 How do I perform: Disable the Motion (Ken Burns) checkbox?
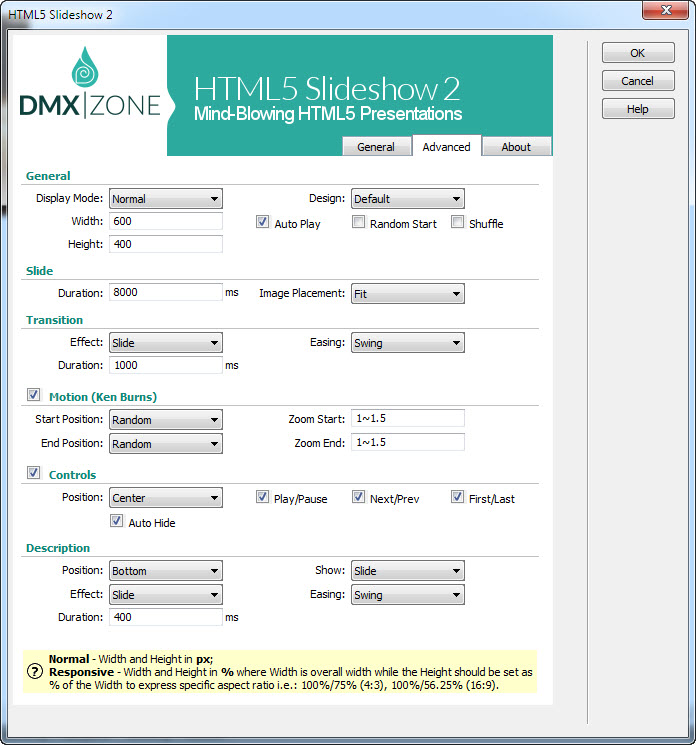point(33,395)
